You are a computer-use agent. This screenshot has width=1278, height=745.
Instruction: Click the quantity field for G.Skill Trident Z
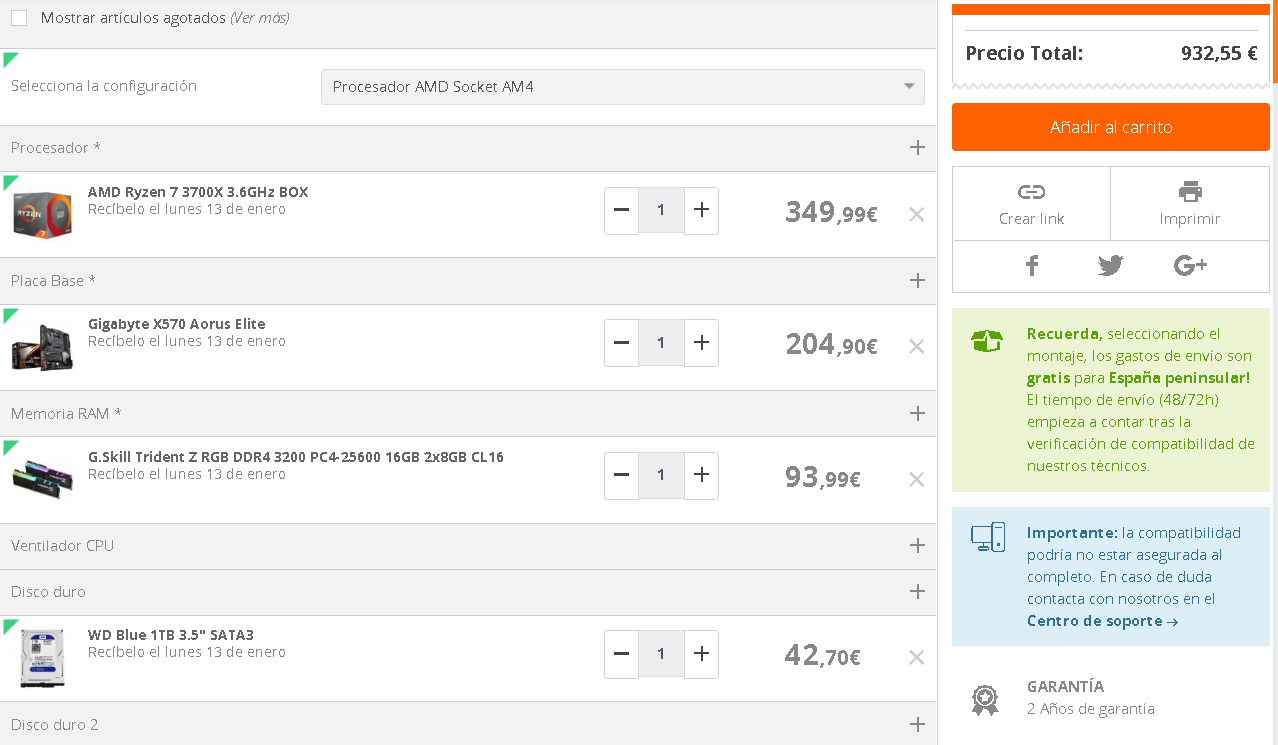pos(661,476)
